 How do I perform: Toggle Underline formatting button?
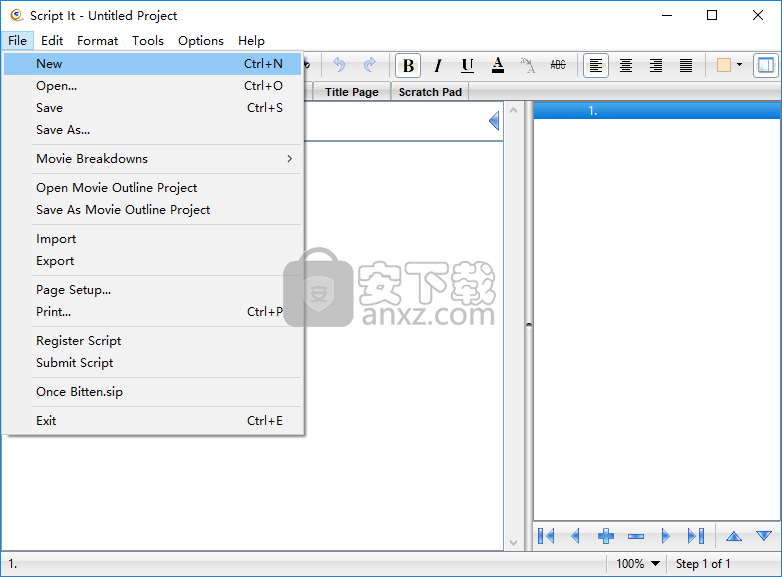click(467, 65)
